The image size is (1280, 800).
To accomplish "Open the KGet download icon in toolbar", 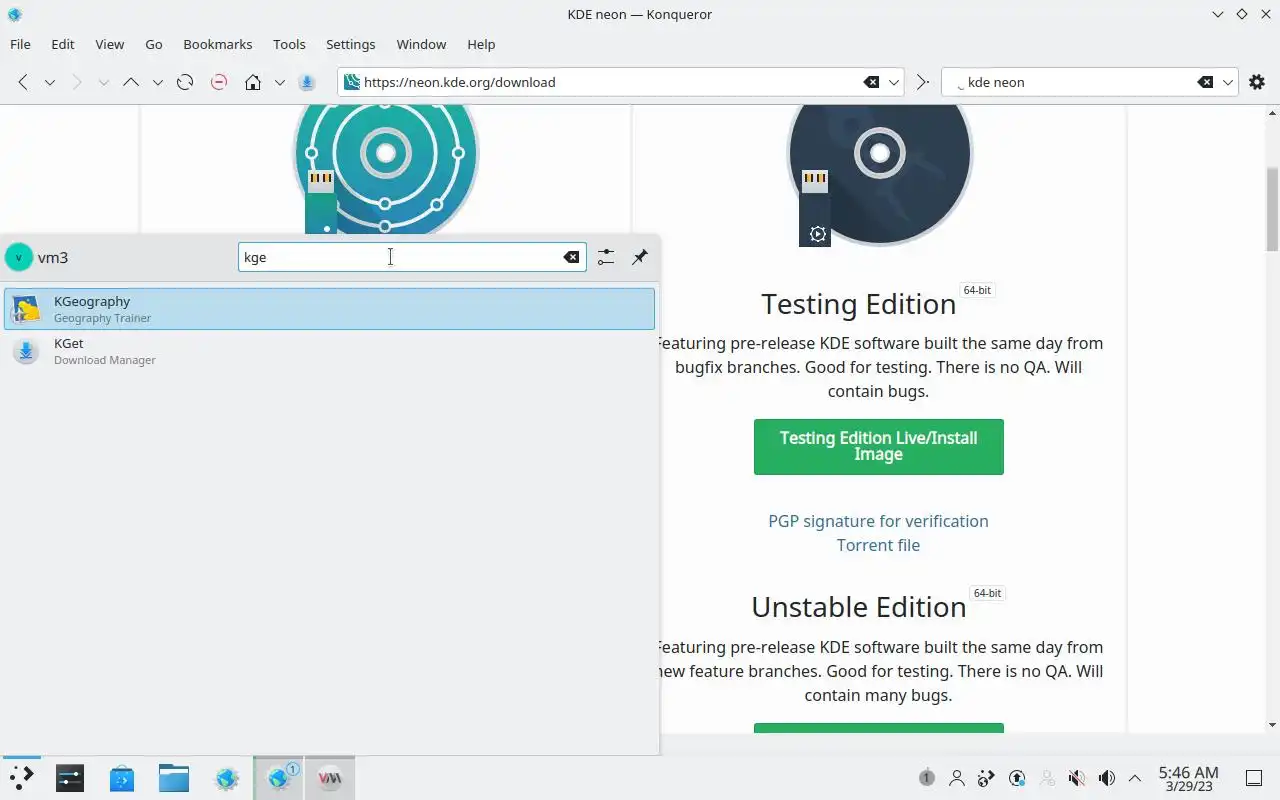I will coord(307,82).
